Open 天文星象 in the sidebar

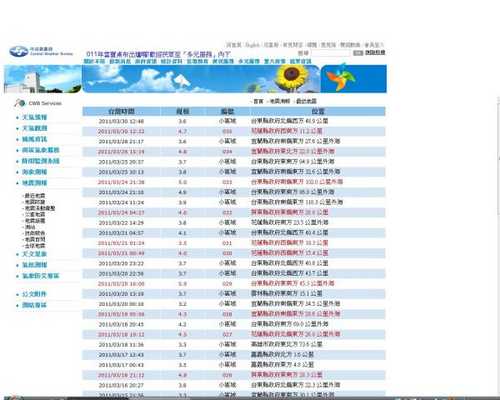pos(34,254)
